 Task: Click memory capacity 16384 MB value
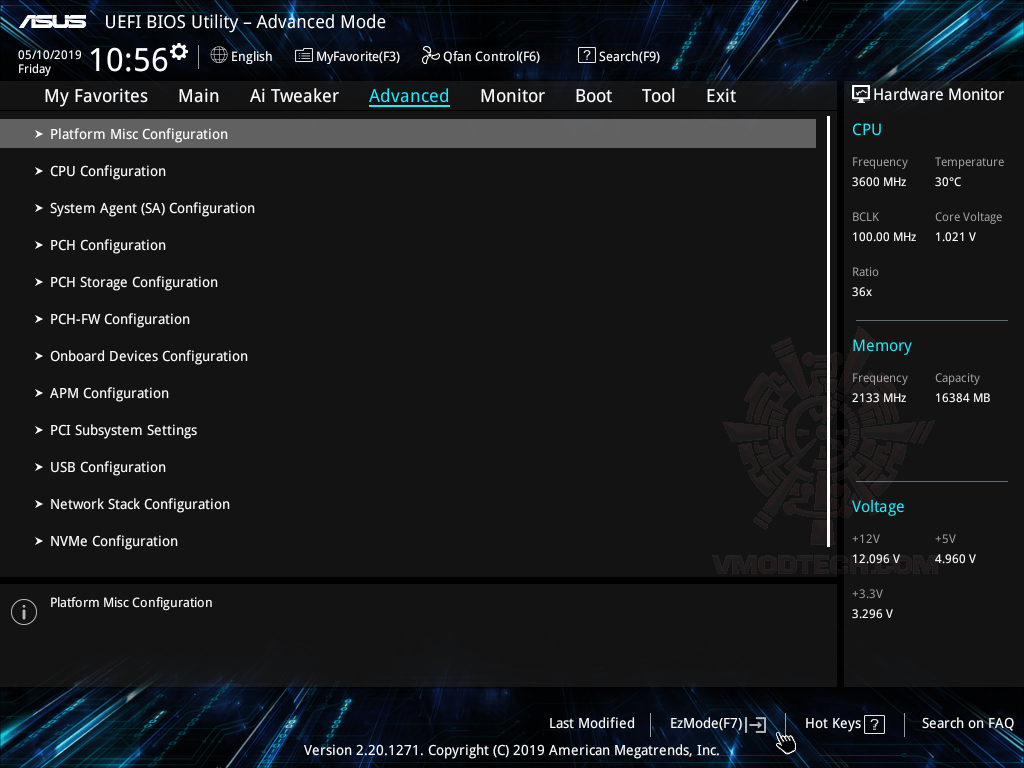point(962,398)
